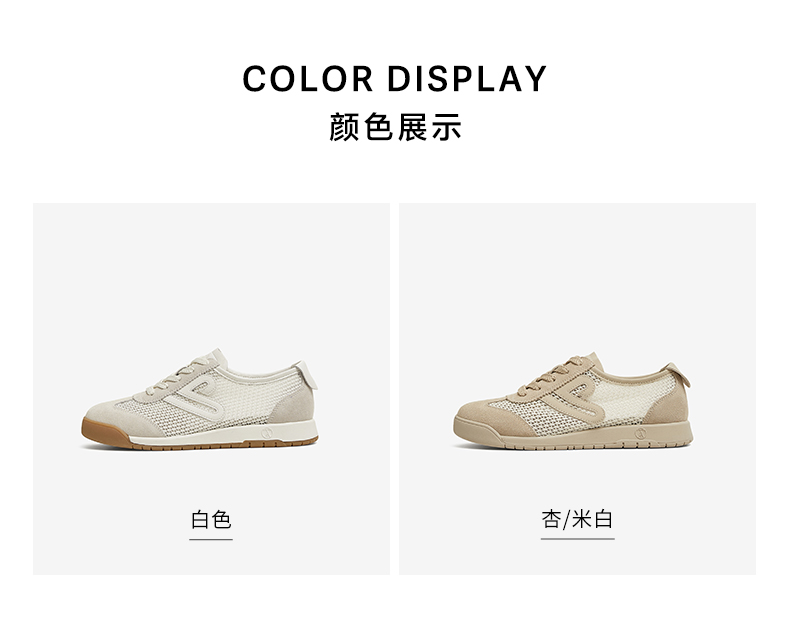The width and height of the screenshot is (790, 620).
Task: Click the side logo stripe on white sneaker
Action: tap(196, 398)
